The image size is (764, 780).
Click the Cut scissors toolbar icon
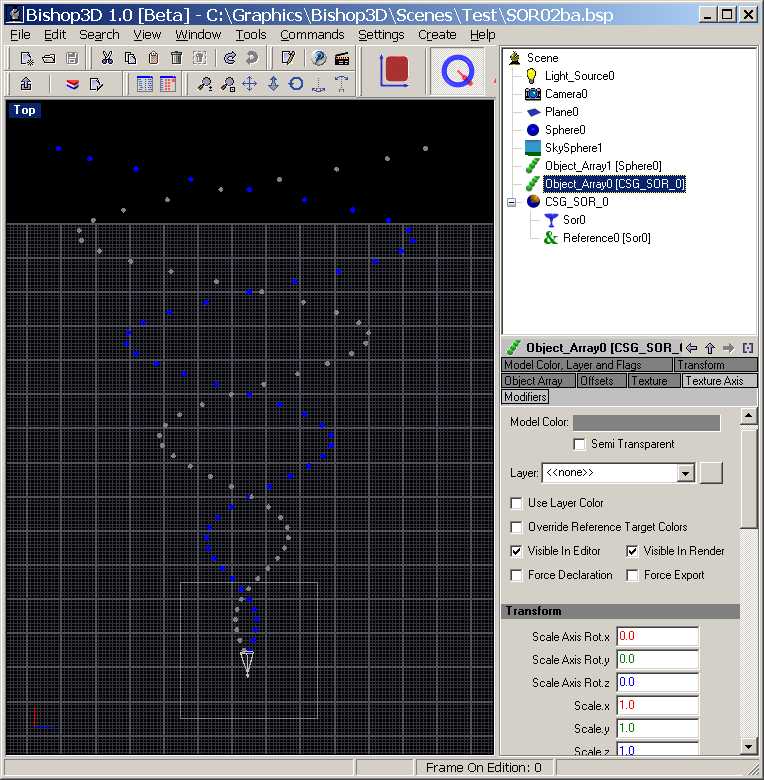(x=107, y=58)
